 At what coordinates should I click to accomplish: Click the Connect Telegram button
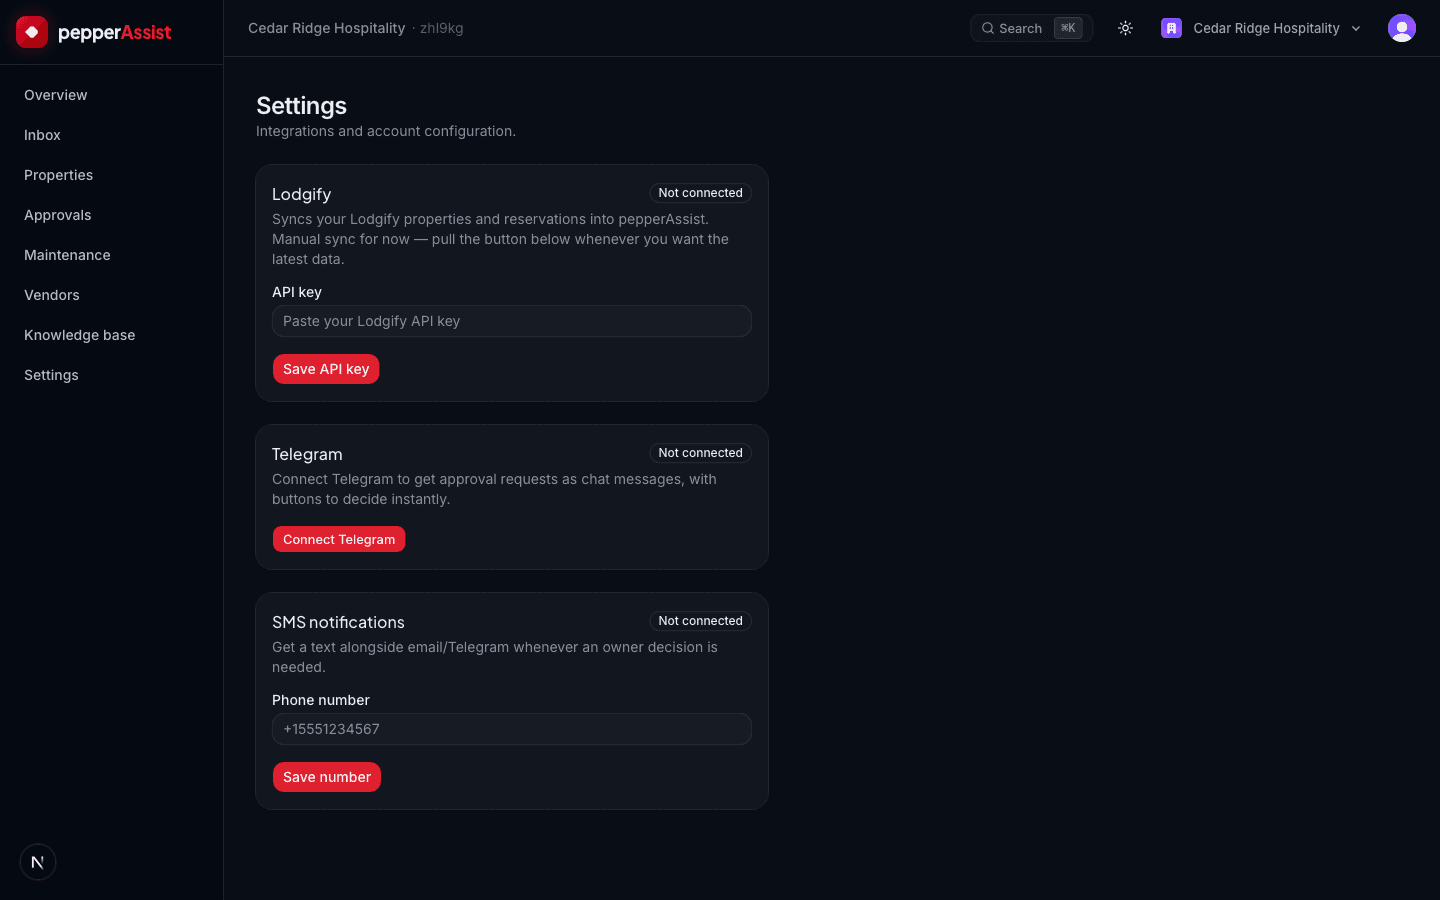pos(339,539)
